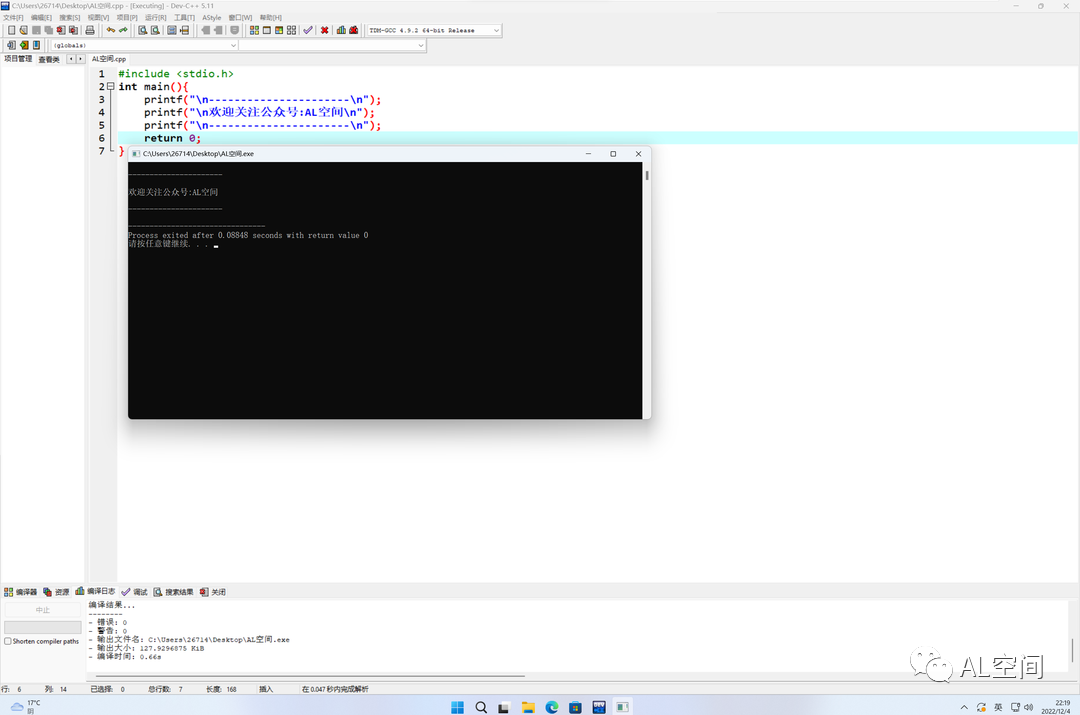Click the Save All toolbar icon
This screenshot has height=715, width=1080.
coord(48,30)
